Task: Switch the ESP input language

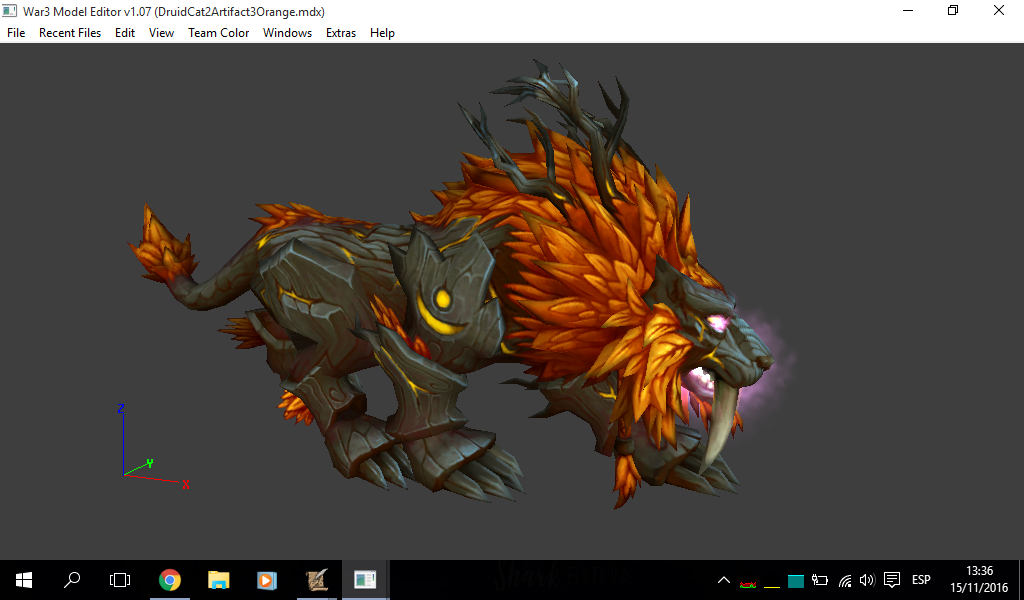Action: click(921, 580)
